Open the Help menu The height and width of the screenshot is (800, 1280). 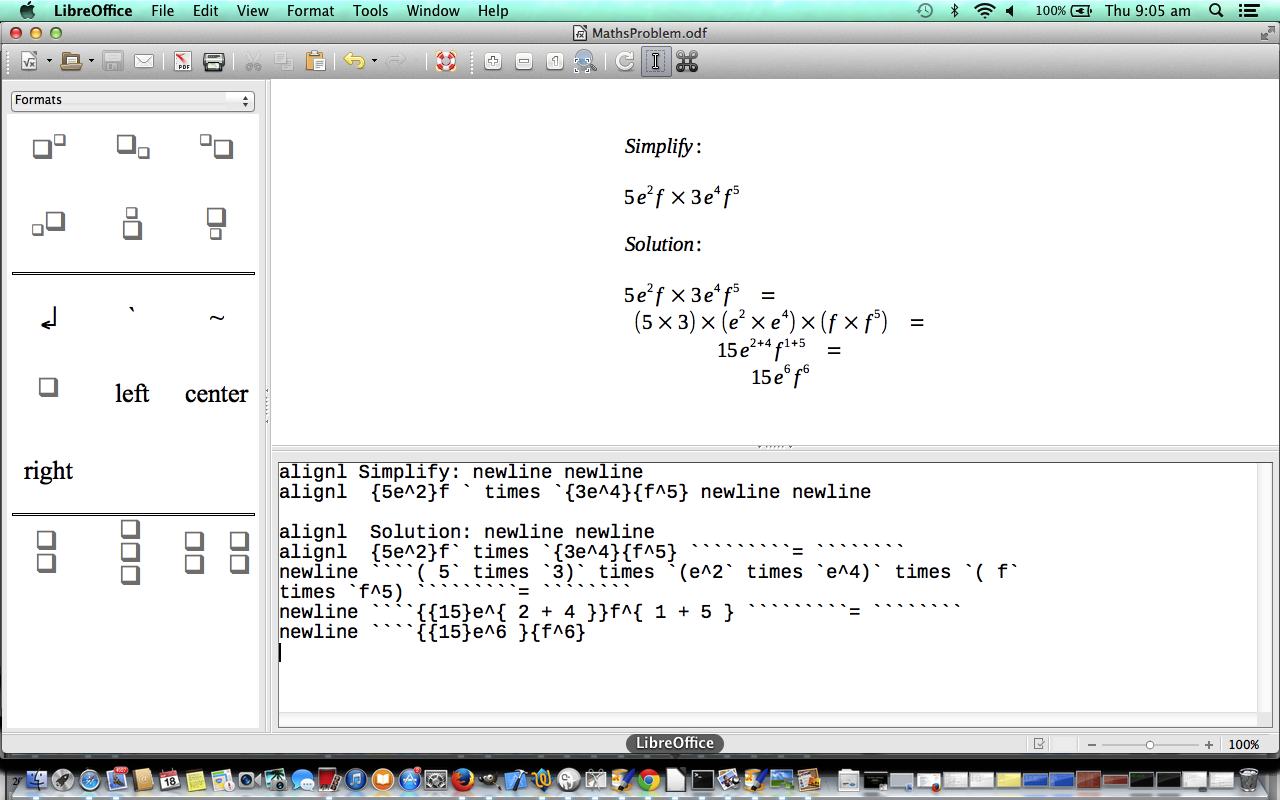[x=493, y=10]
